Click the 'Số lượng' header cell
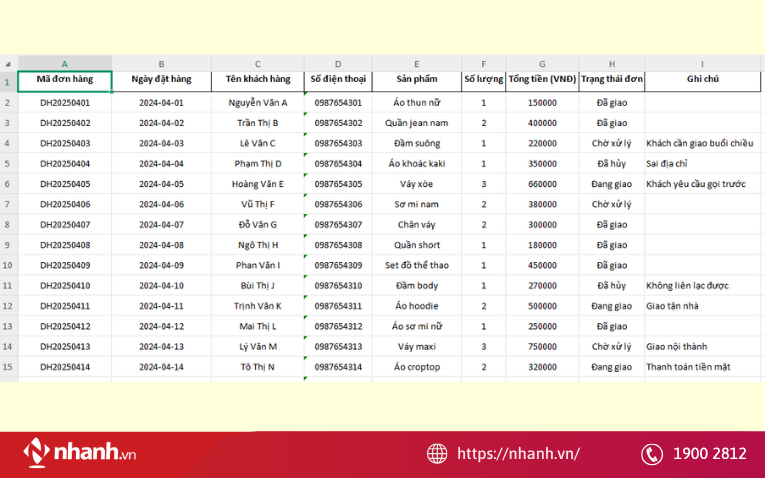The image size is (765, 478). tap(483, 81)
